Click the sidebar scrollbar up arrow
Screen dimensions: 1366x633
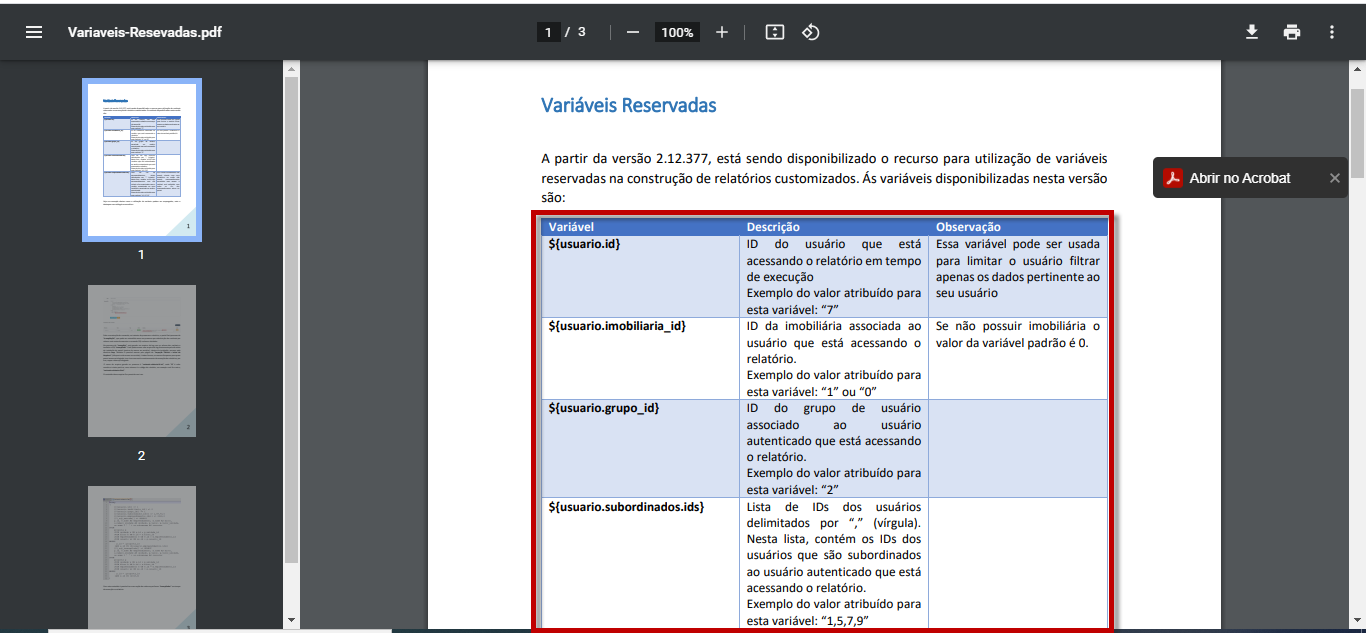tap(292, 69)
